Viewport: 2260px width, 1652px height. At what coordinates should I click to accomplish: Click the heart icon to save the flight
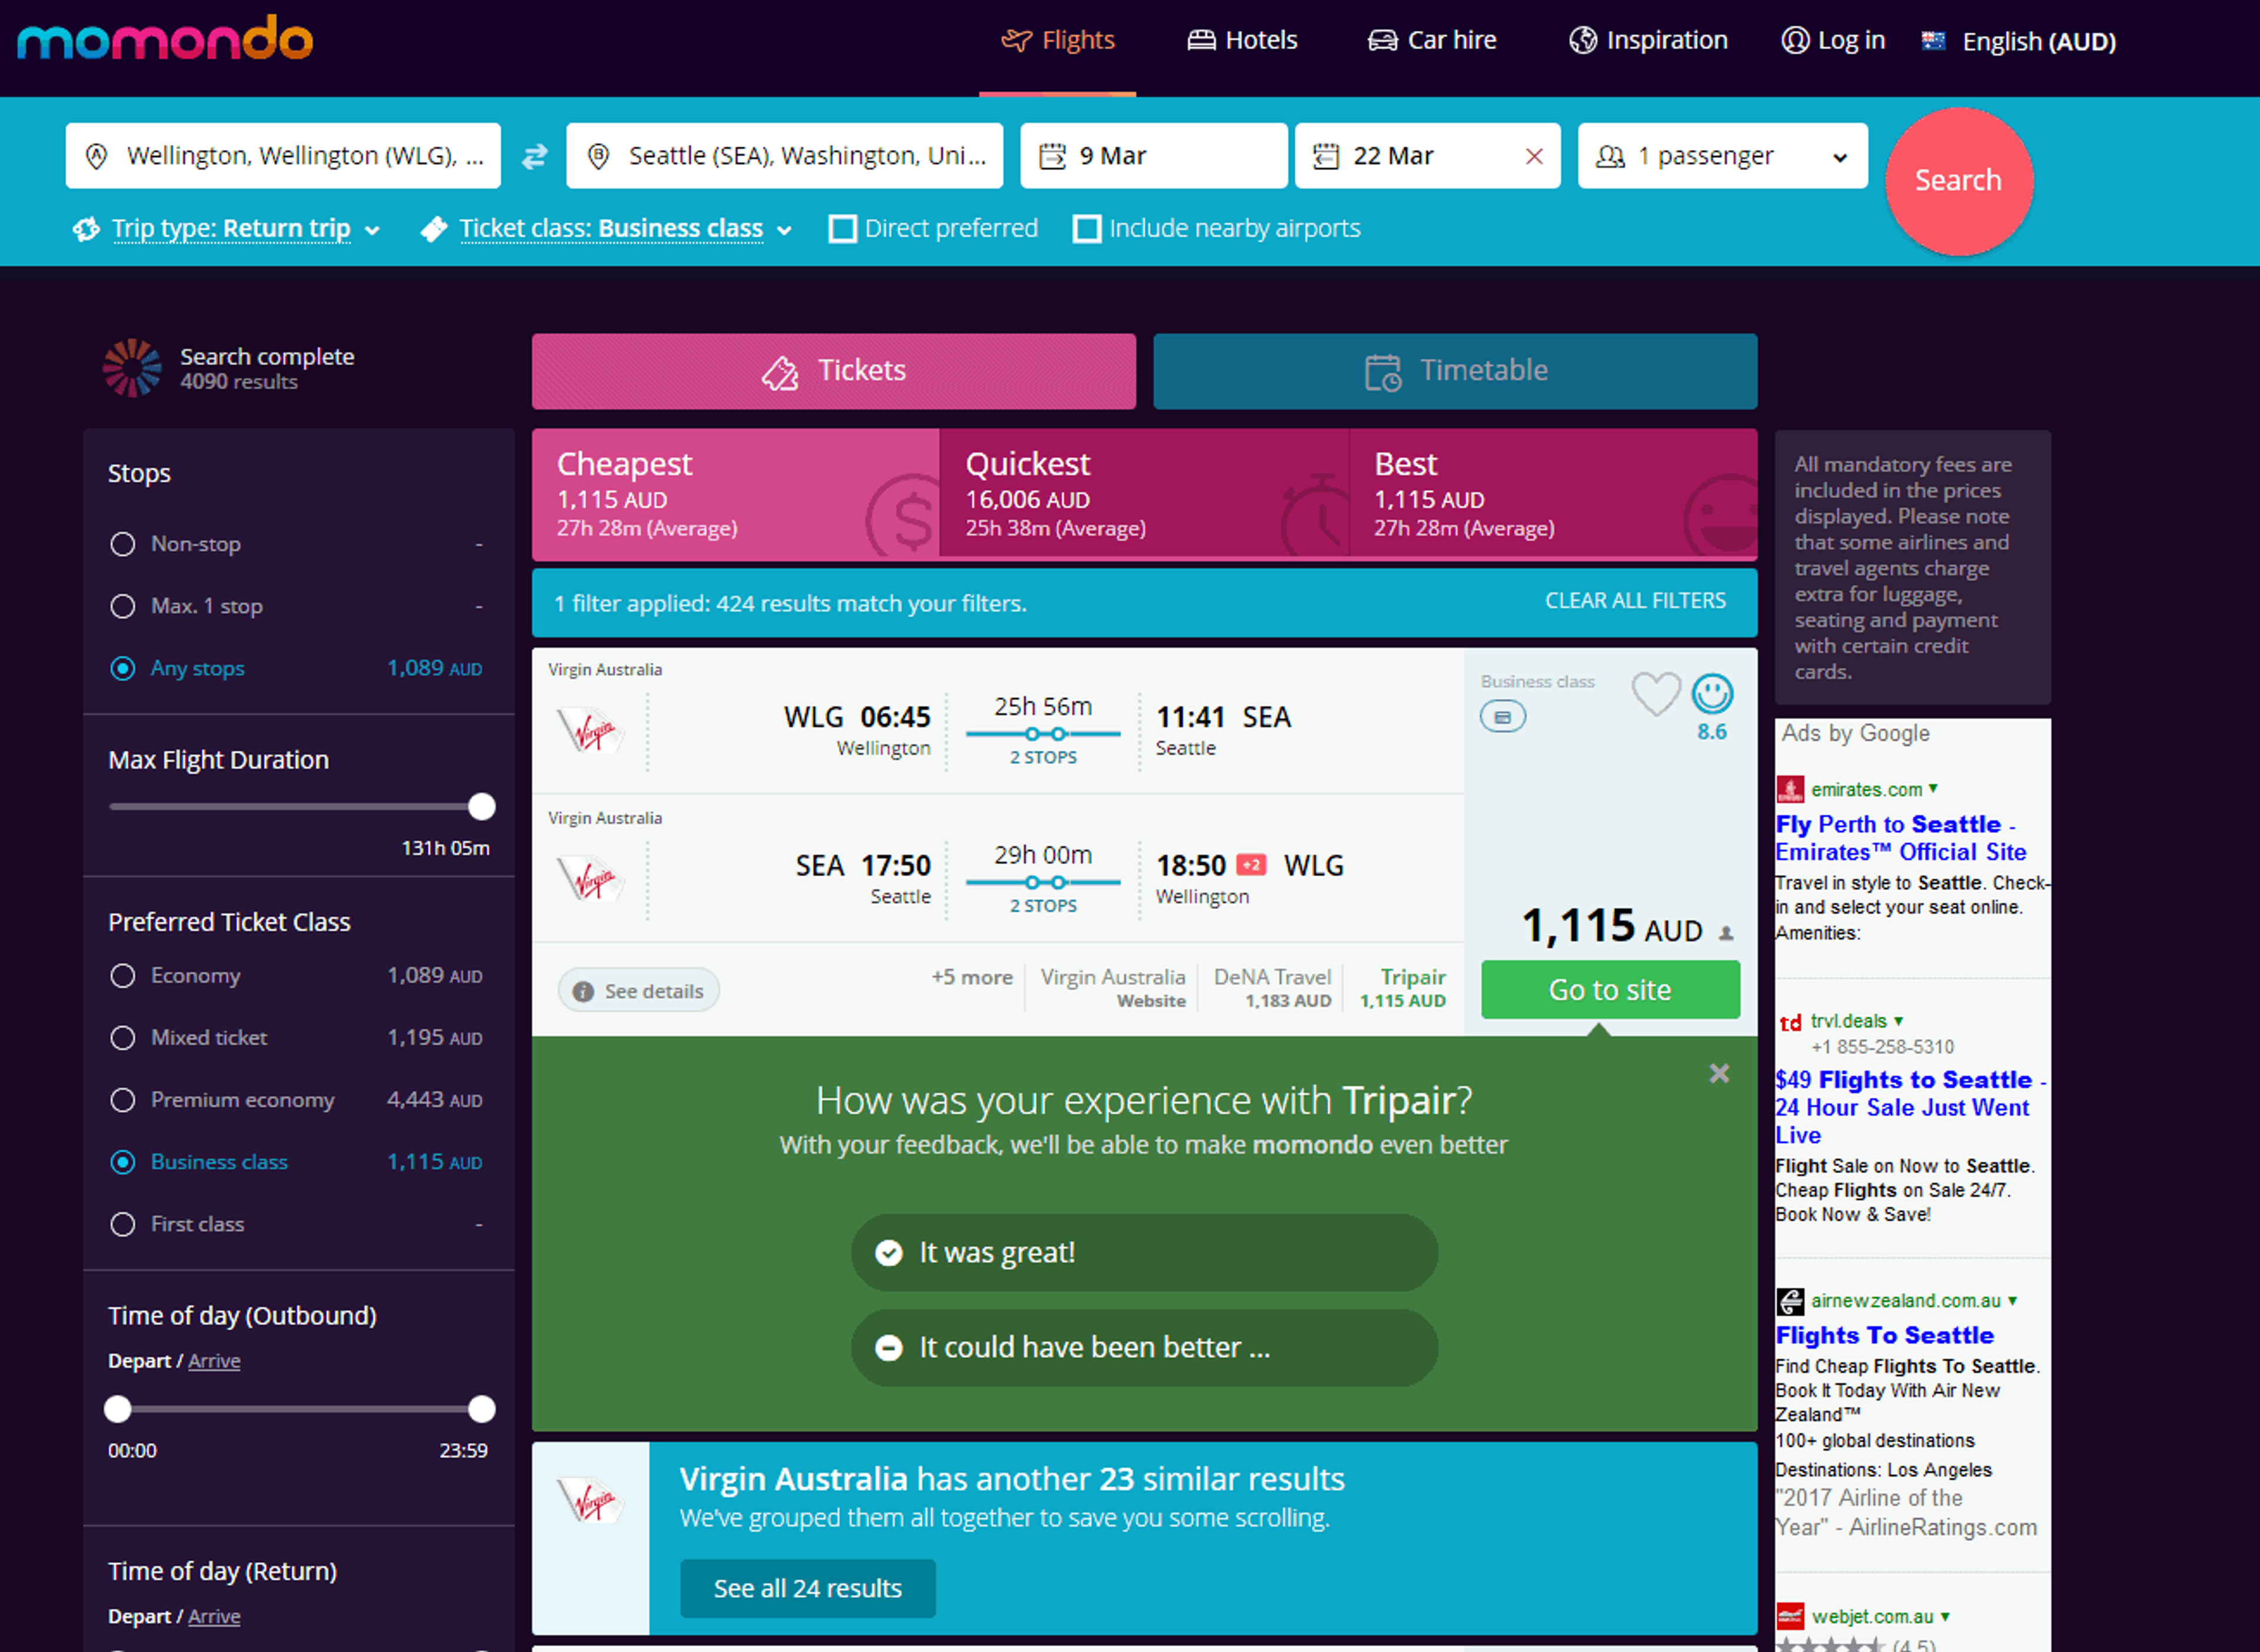coord(1655,693)
